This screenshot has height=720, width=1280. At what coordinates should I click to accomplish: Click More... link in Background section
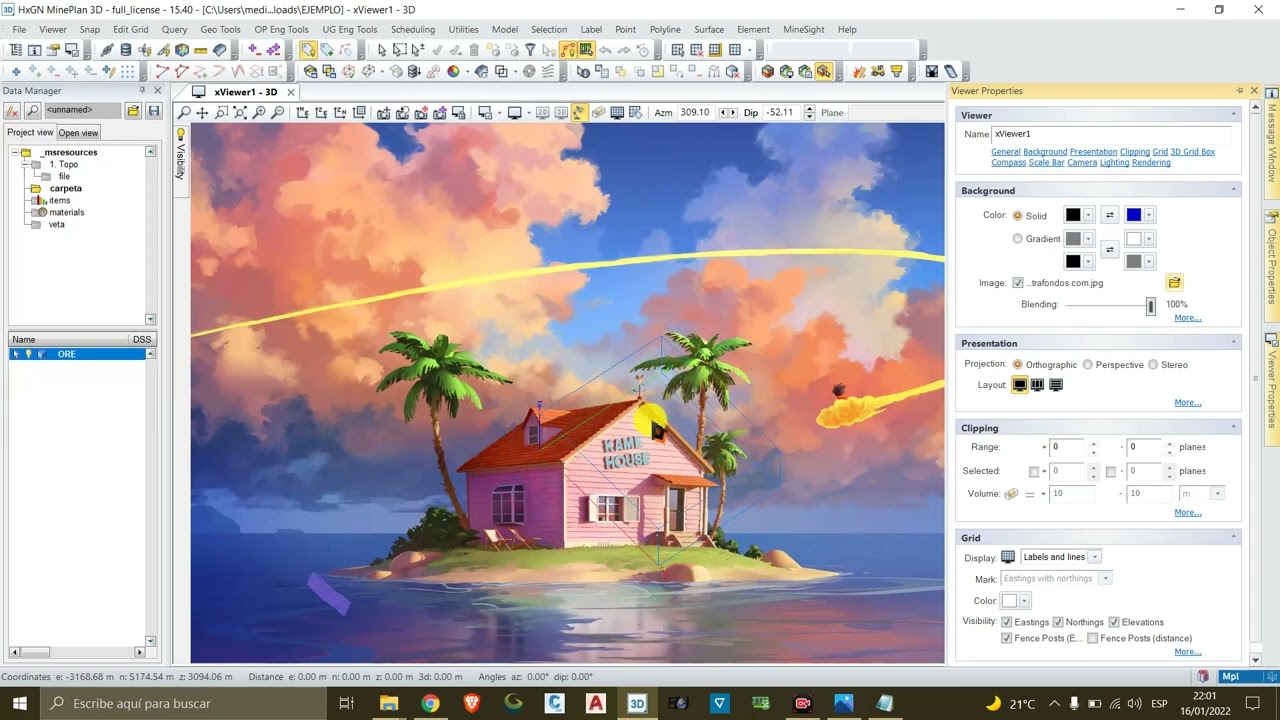pos(1188,318)
